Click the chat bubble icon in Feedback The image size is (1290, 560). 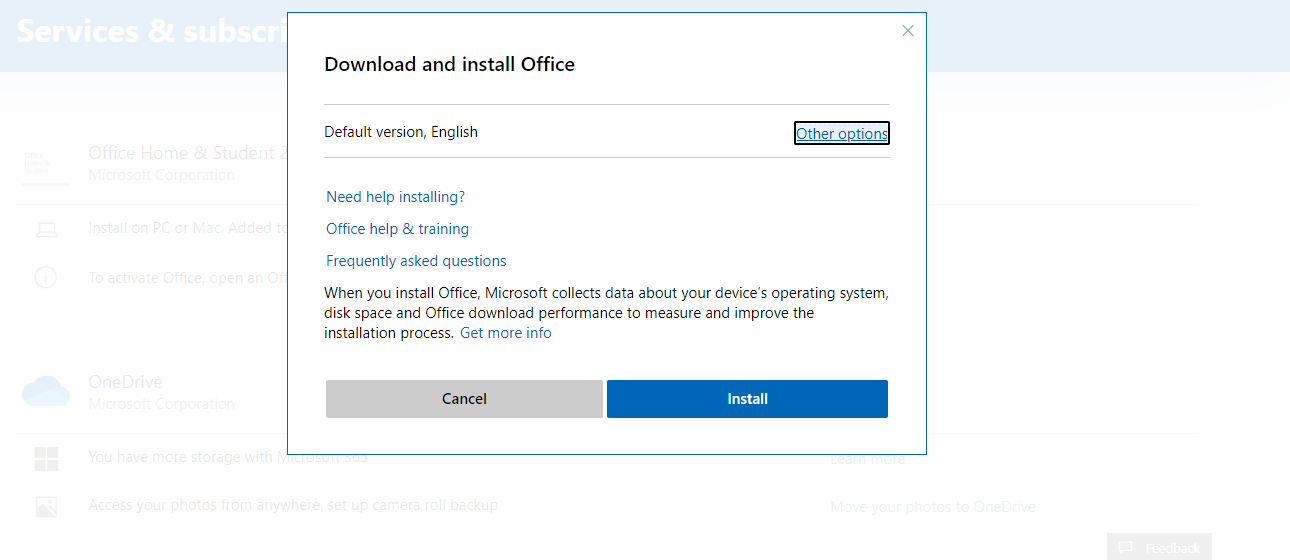coord(1126,548)
